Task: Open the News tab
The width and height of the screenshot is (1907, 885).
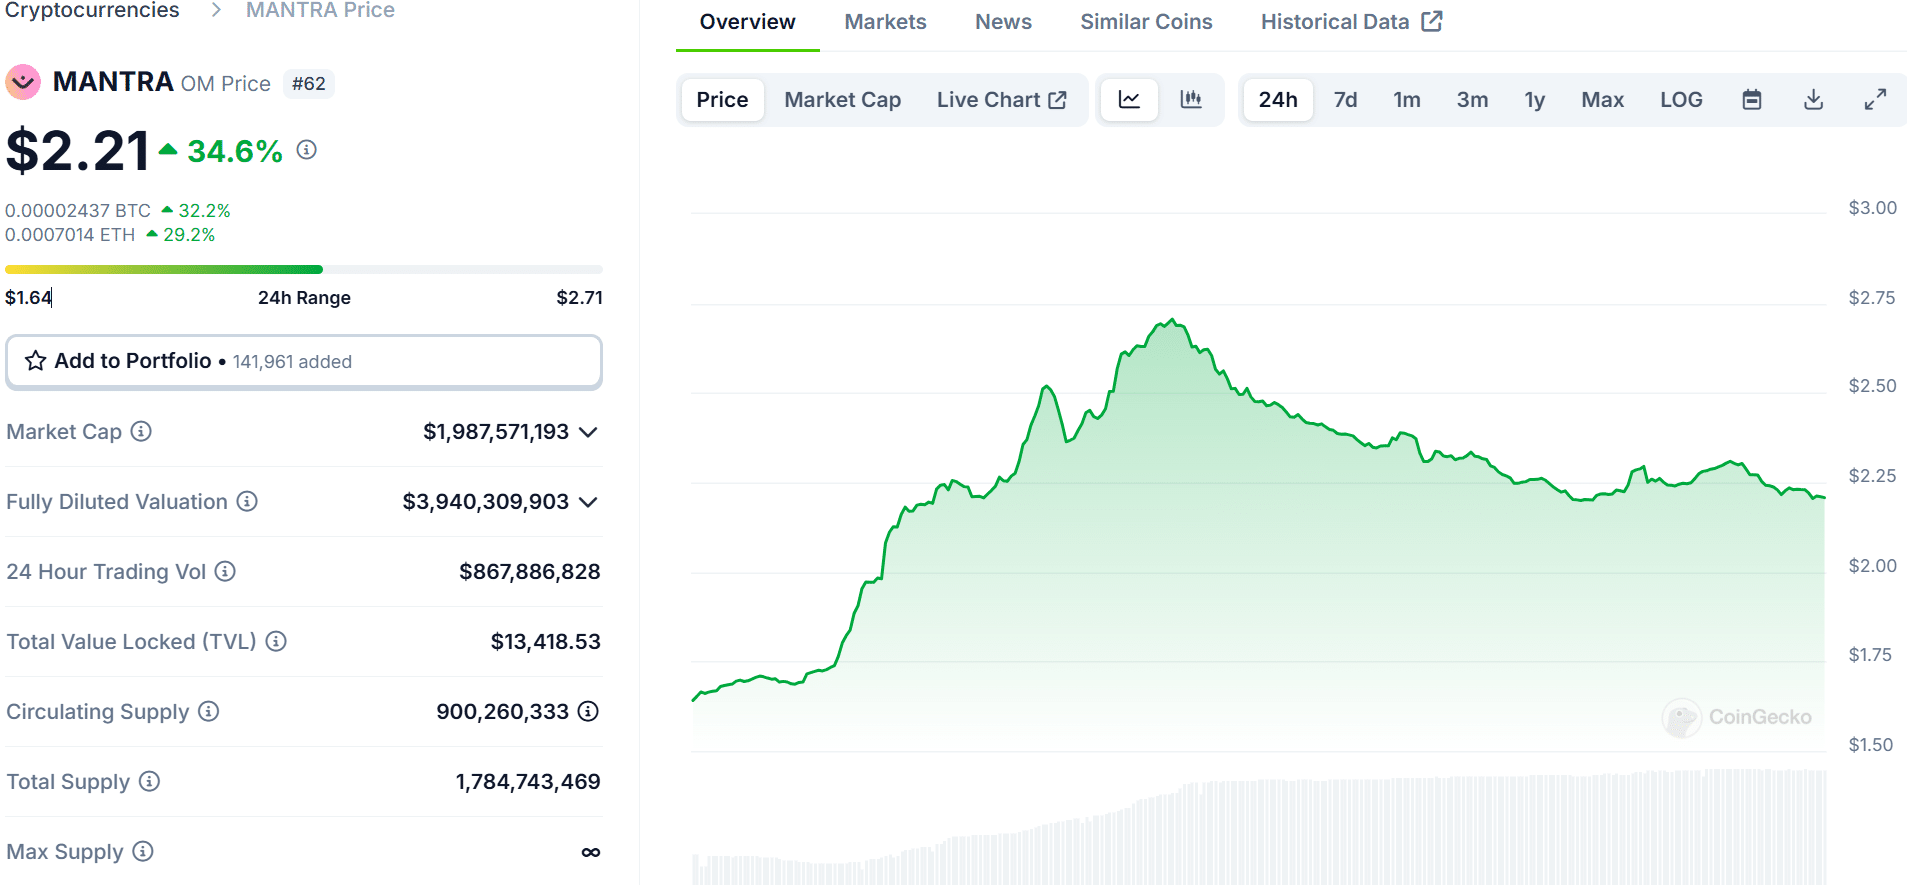Action: tap(1003, 22)
